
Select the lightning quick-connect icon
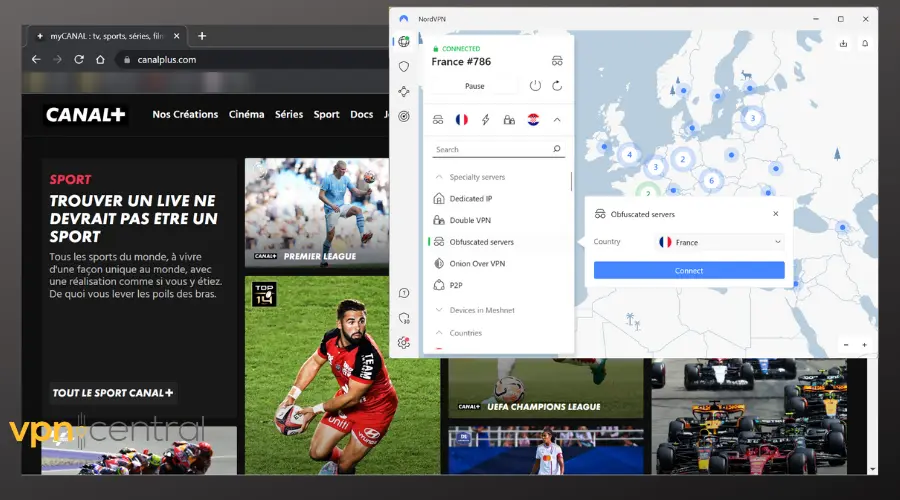tap(486, 119)
